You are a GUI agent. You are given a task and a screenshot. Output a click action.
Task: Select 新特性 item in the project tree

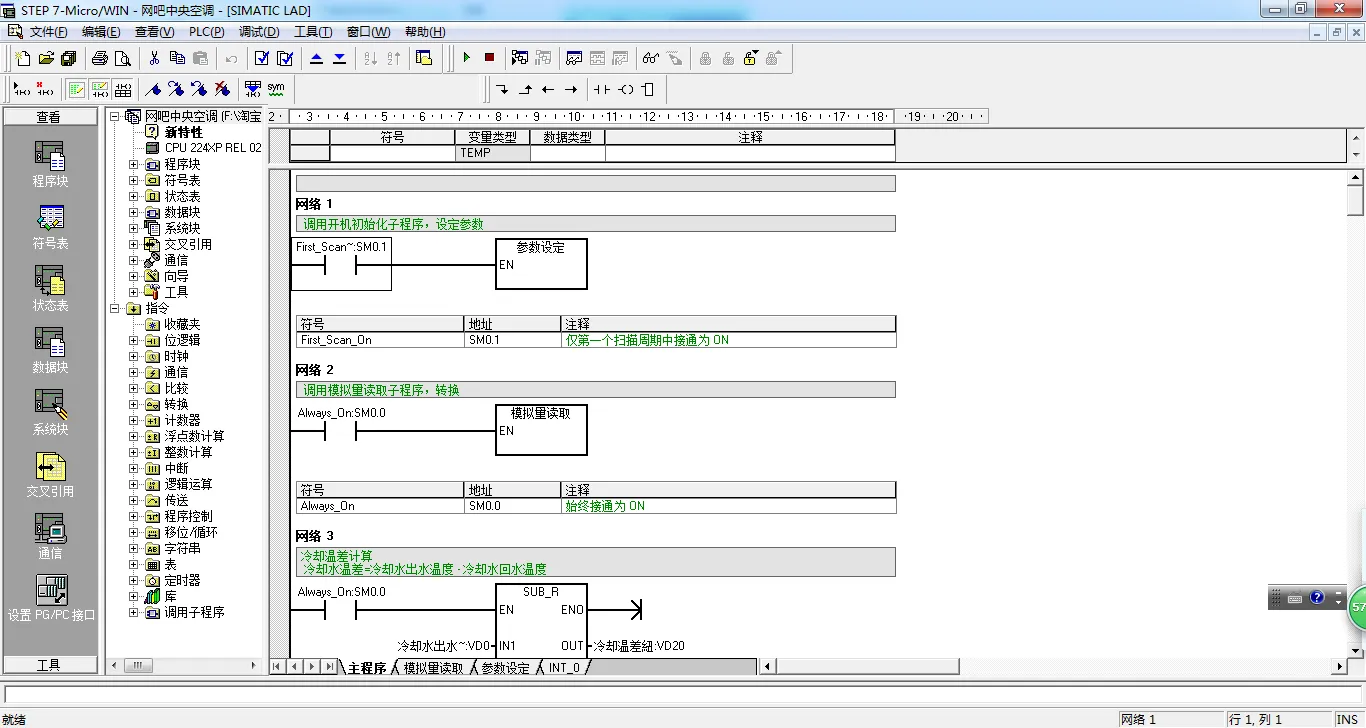point(183,132)
